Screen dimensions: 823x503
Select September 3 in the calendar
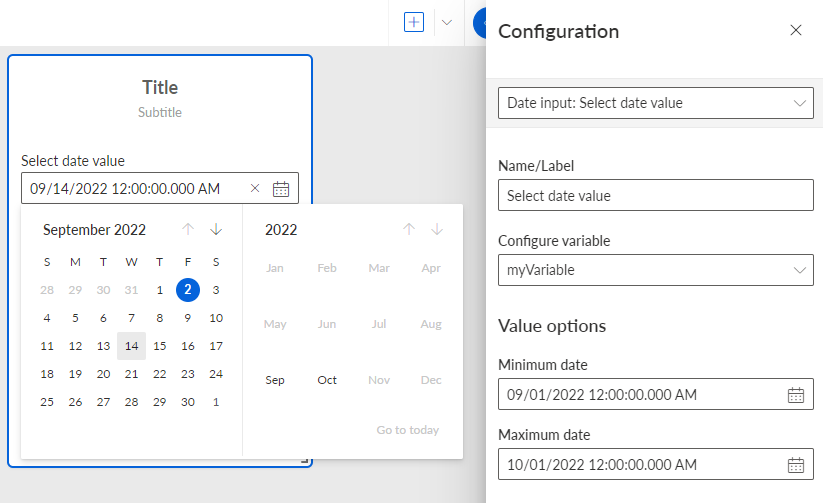point(216,290)
